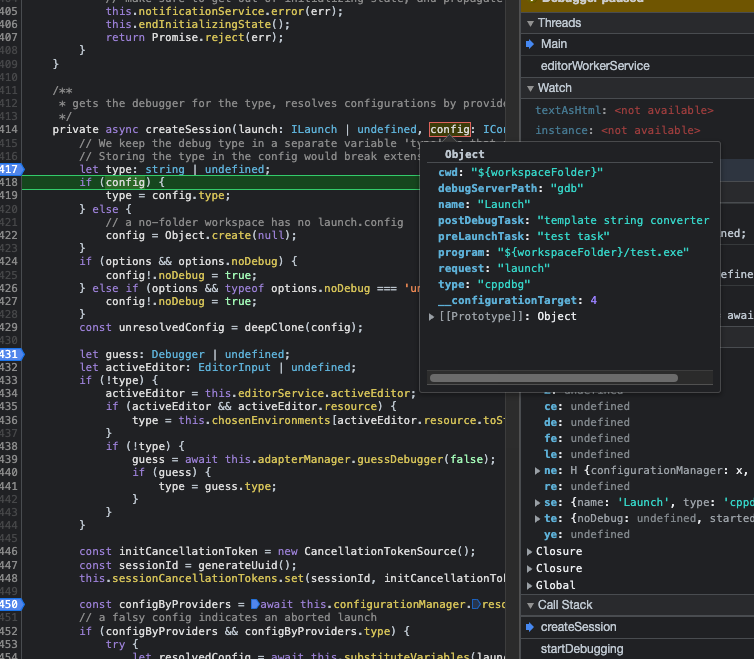
Task: Click the 'le' undefined variable
Action: coord(587,455)
